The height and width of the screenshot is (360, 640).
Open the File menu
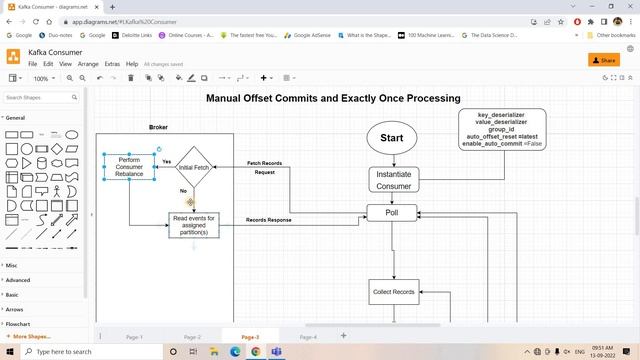tap(33, 64)
